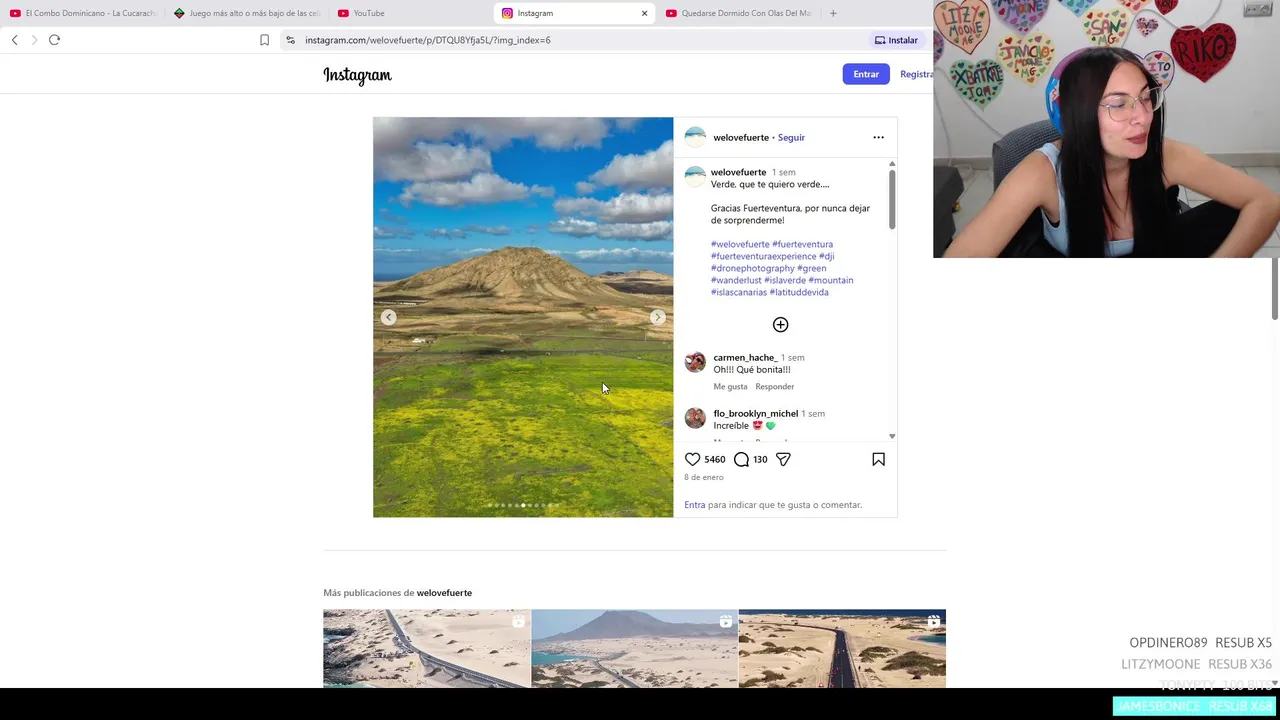Open flo_brooklyn_michel avatar
The image size is (1280, 720).
click(695, 418)
